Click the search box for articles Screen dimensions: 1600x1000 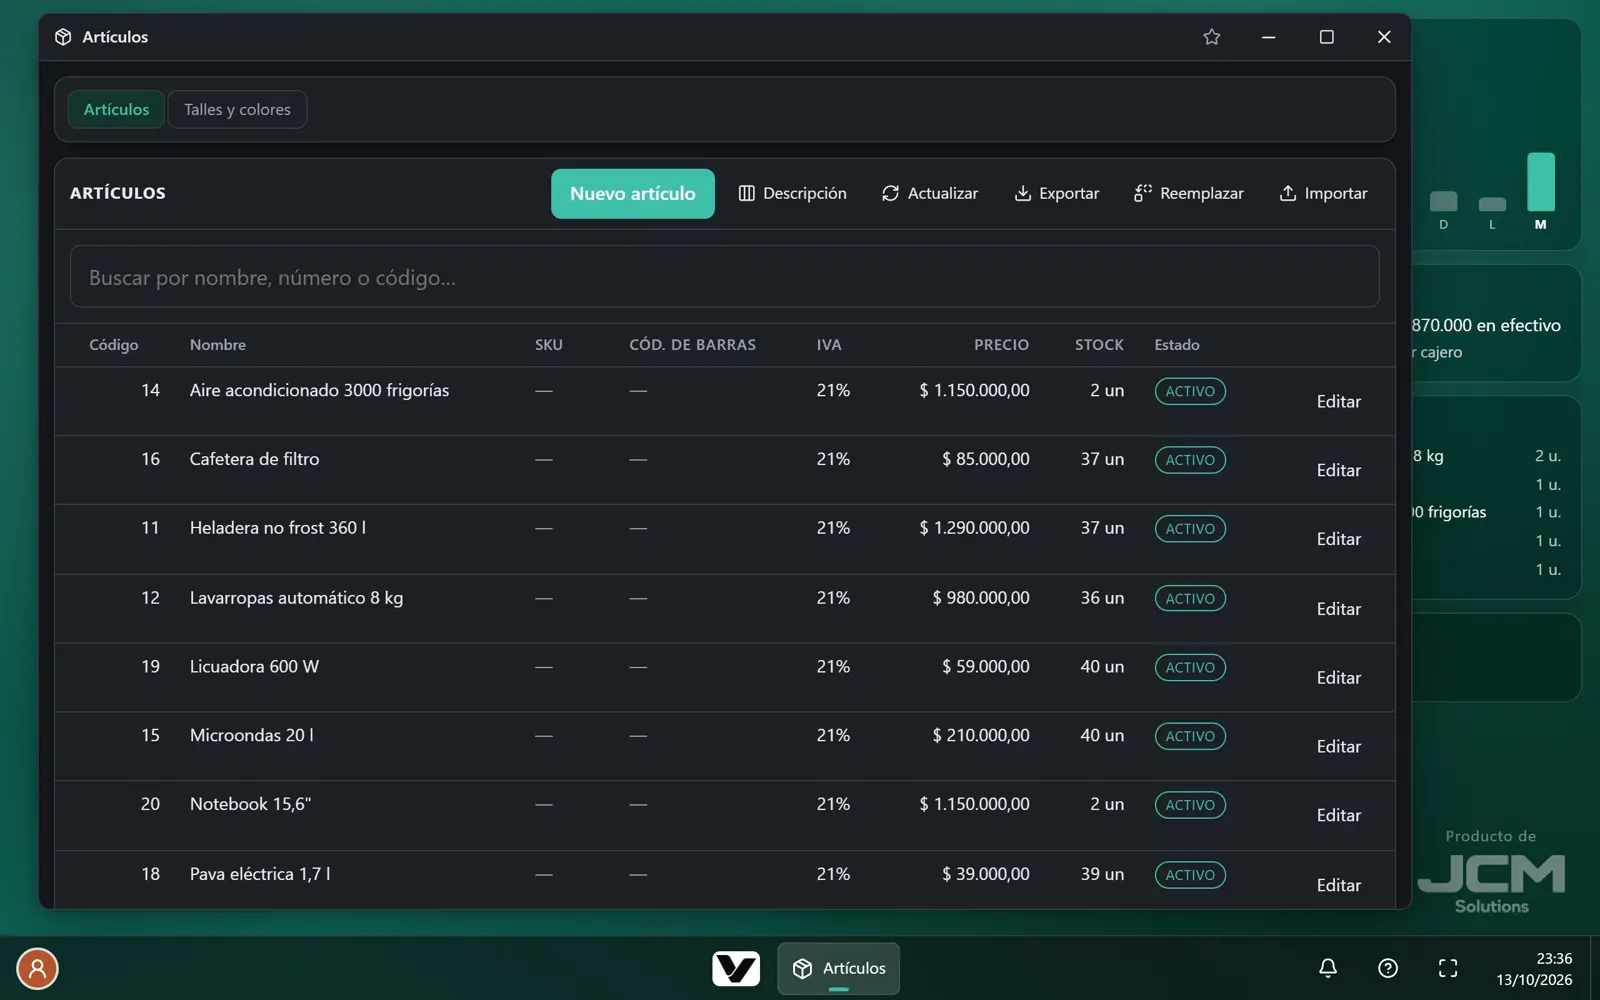click(725, 277)
